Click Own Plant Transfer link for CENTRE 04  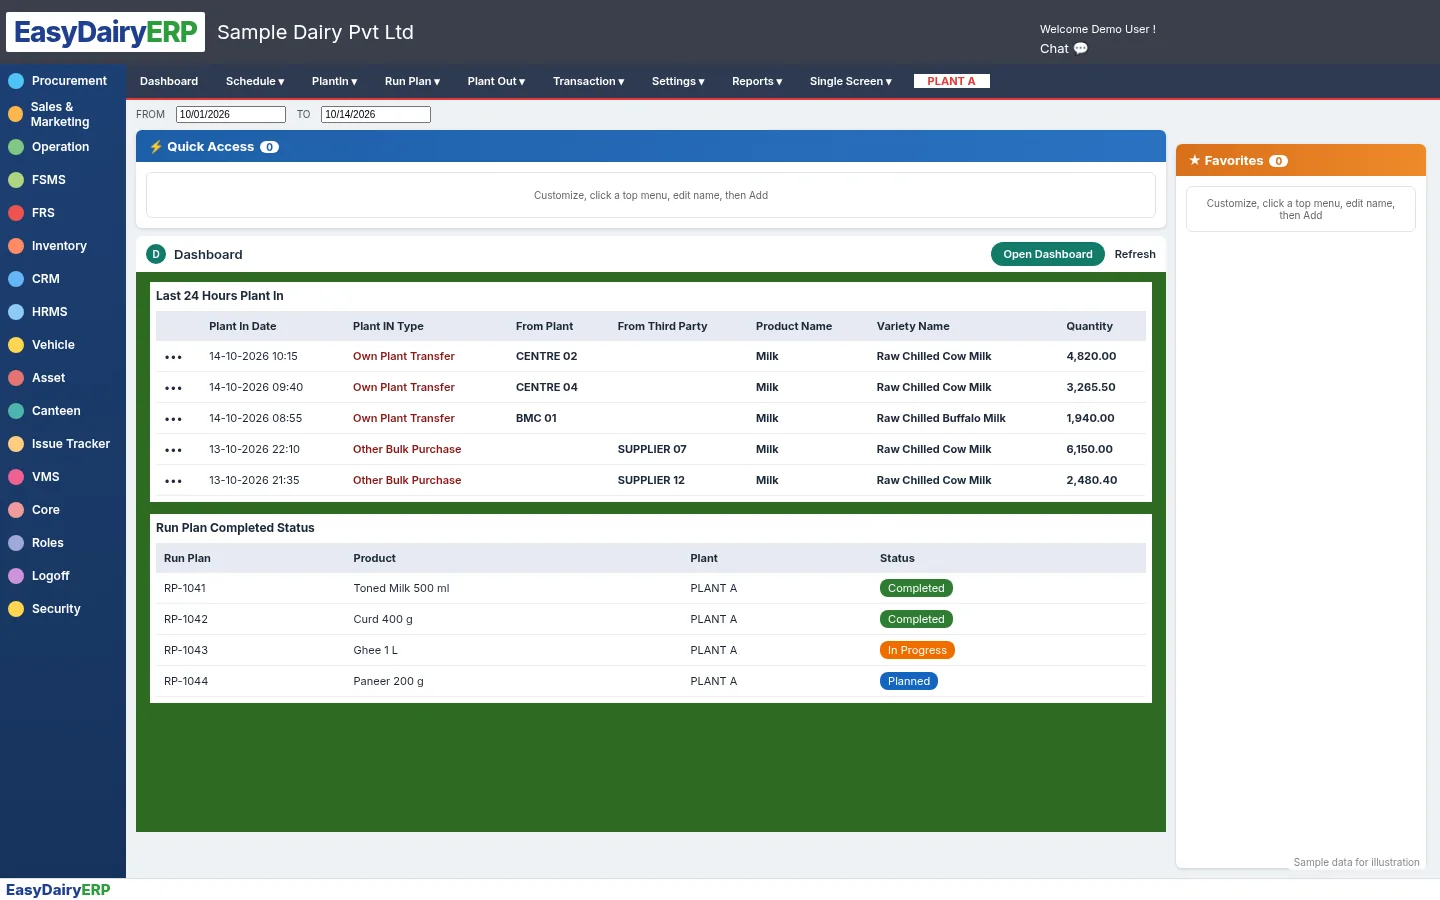[404, 387]
